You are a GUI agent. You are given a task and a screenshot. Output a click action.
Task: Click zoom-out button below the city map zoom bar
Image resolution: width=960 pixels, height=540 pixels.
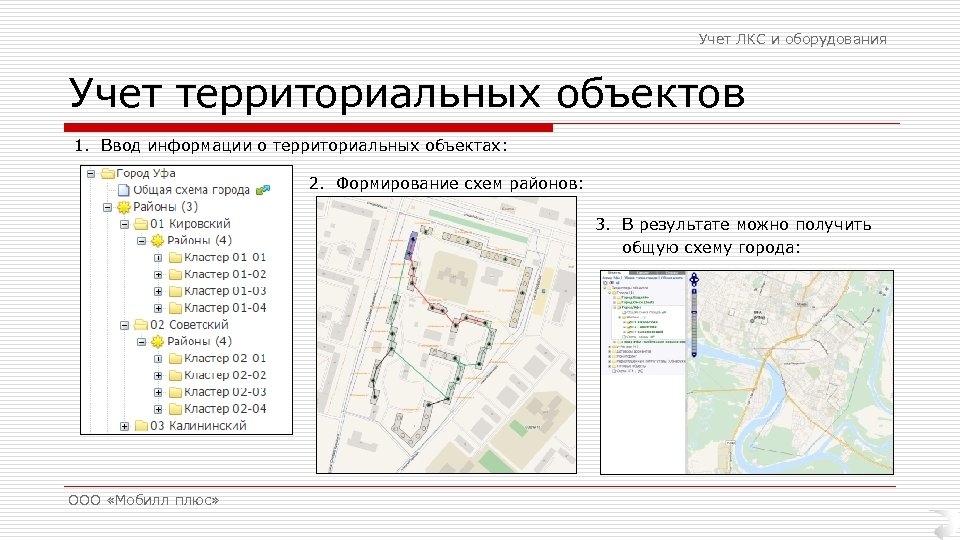click(694, 354)
